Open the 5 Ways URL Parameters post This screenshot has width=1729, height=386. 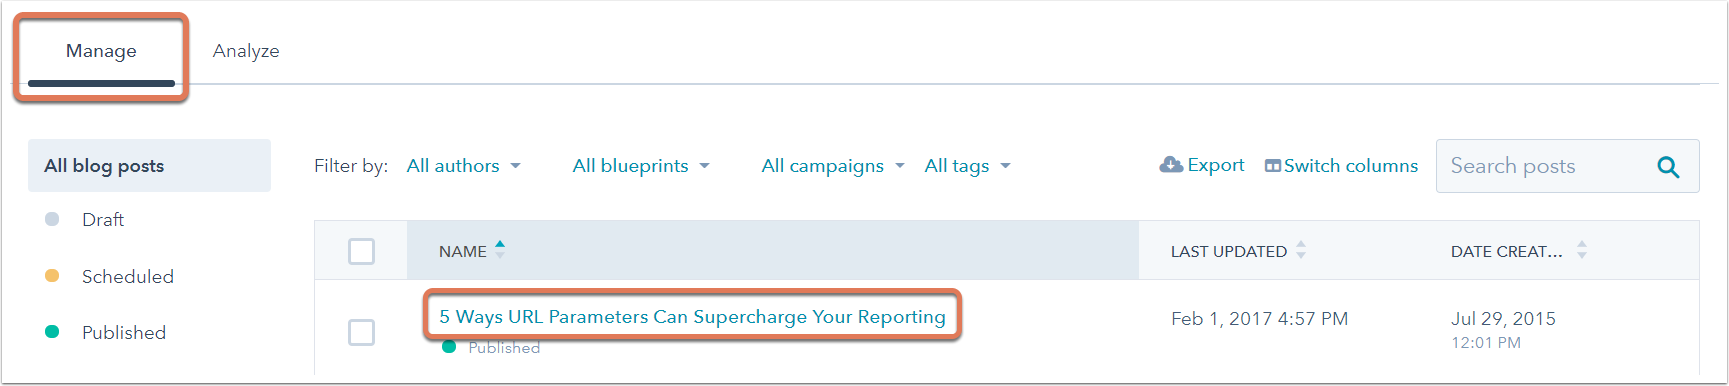[x=692, y=317]
